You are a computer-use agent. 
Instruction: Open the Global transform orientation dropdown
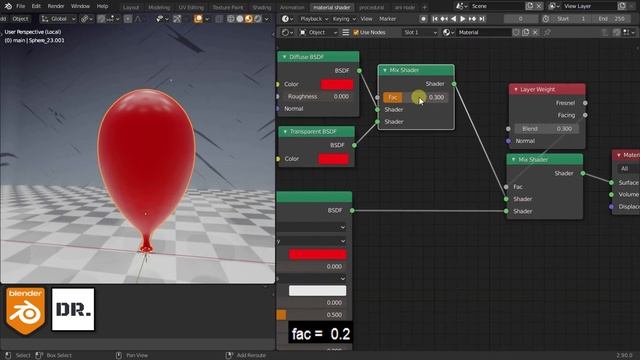click(x=59, y=19)
